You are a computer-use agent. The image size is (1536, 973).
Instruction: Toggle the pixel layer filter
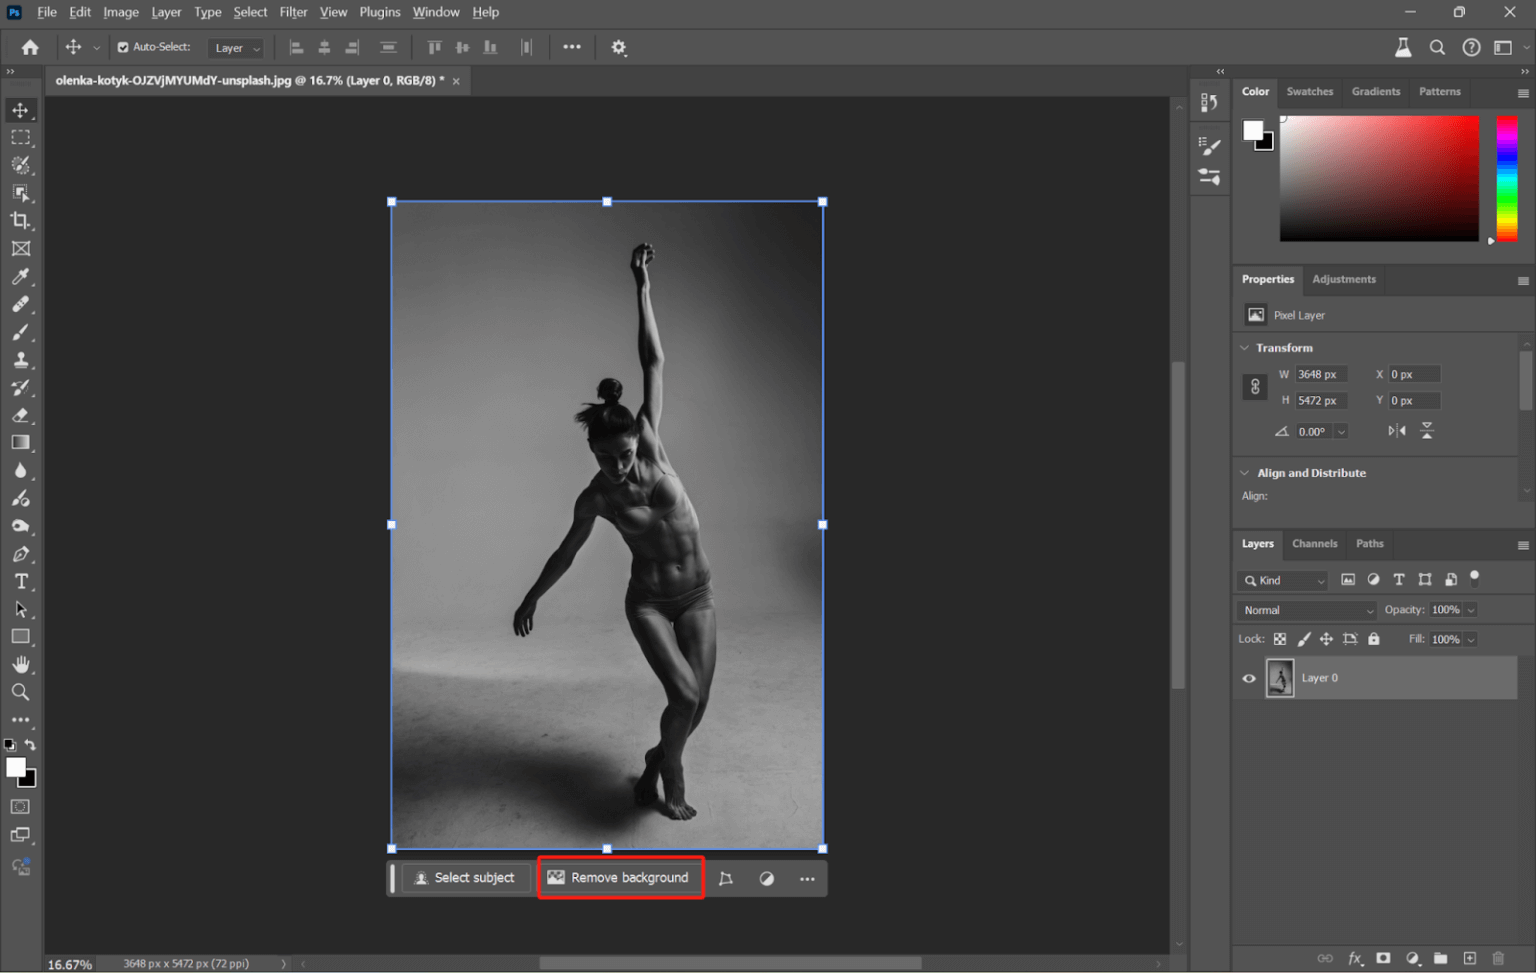click(1348, 580)
